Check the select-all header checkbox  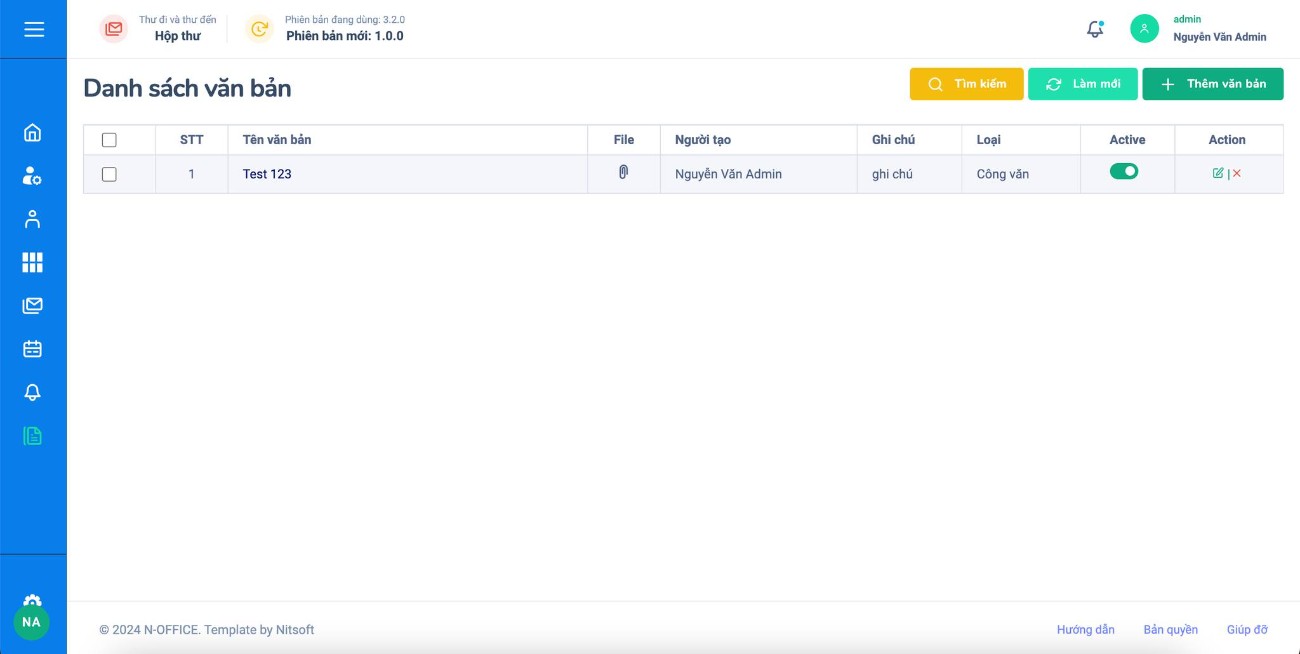110,140
